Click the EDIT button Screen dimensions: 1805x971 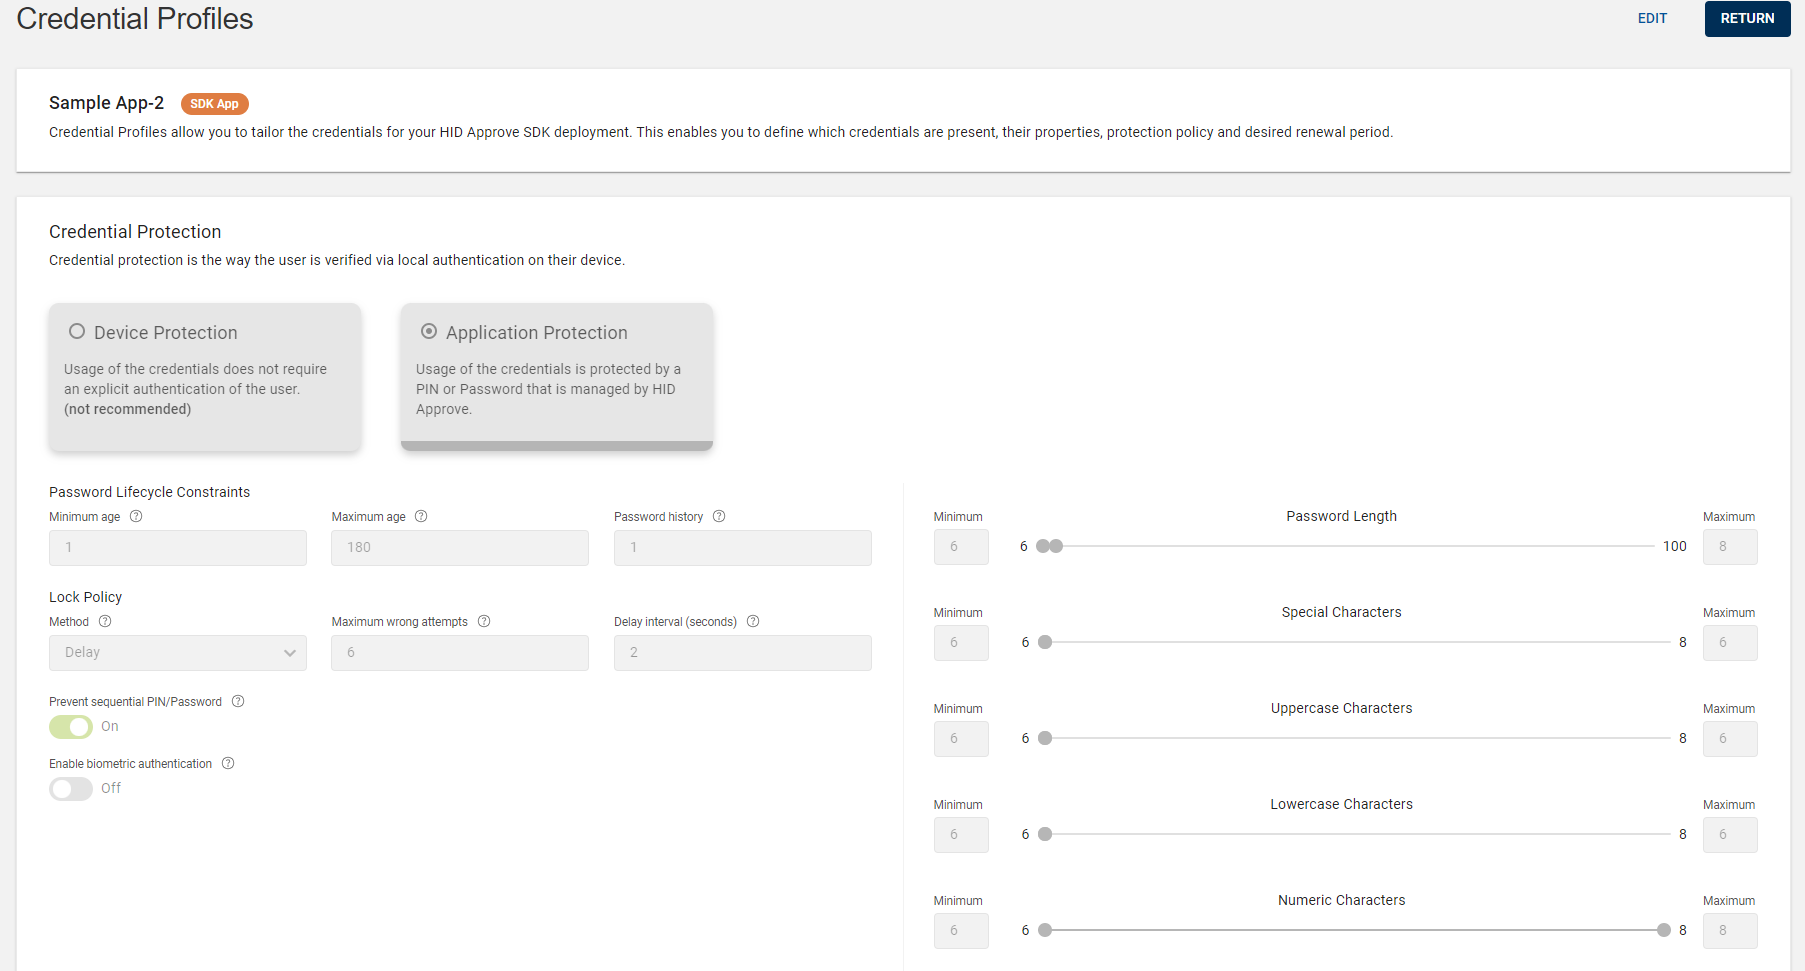pos(1652,18)
